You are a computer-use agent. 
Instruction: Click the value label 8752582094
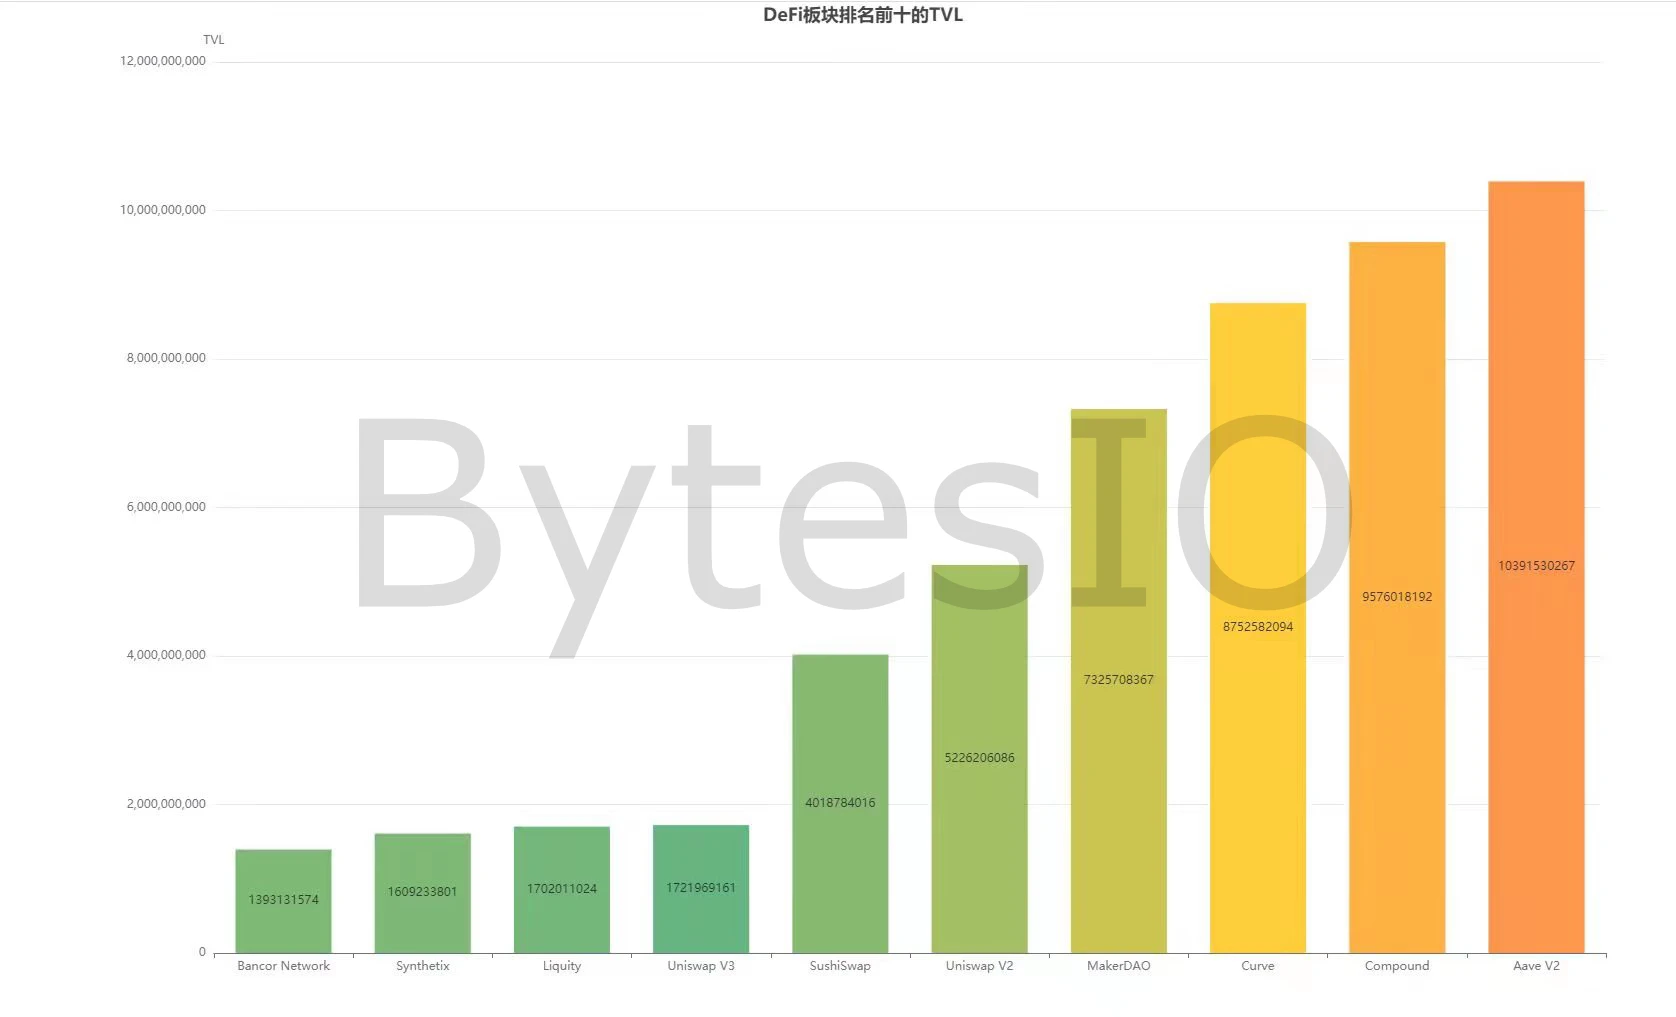1258,627
